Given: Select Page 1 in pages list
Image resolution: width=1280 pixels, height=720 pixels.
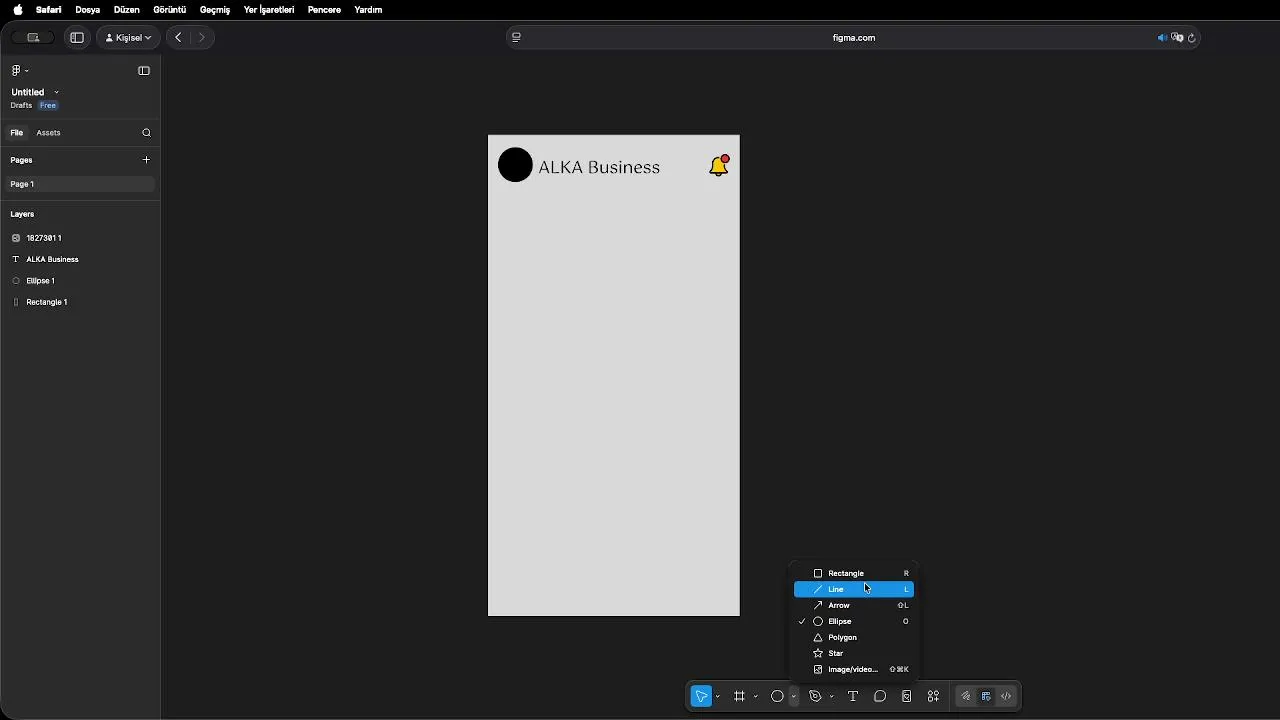Looking at the screenshot, I should [79, 184].
